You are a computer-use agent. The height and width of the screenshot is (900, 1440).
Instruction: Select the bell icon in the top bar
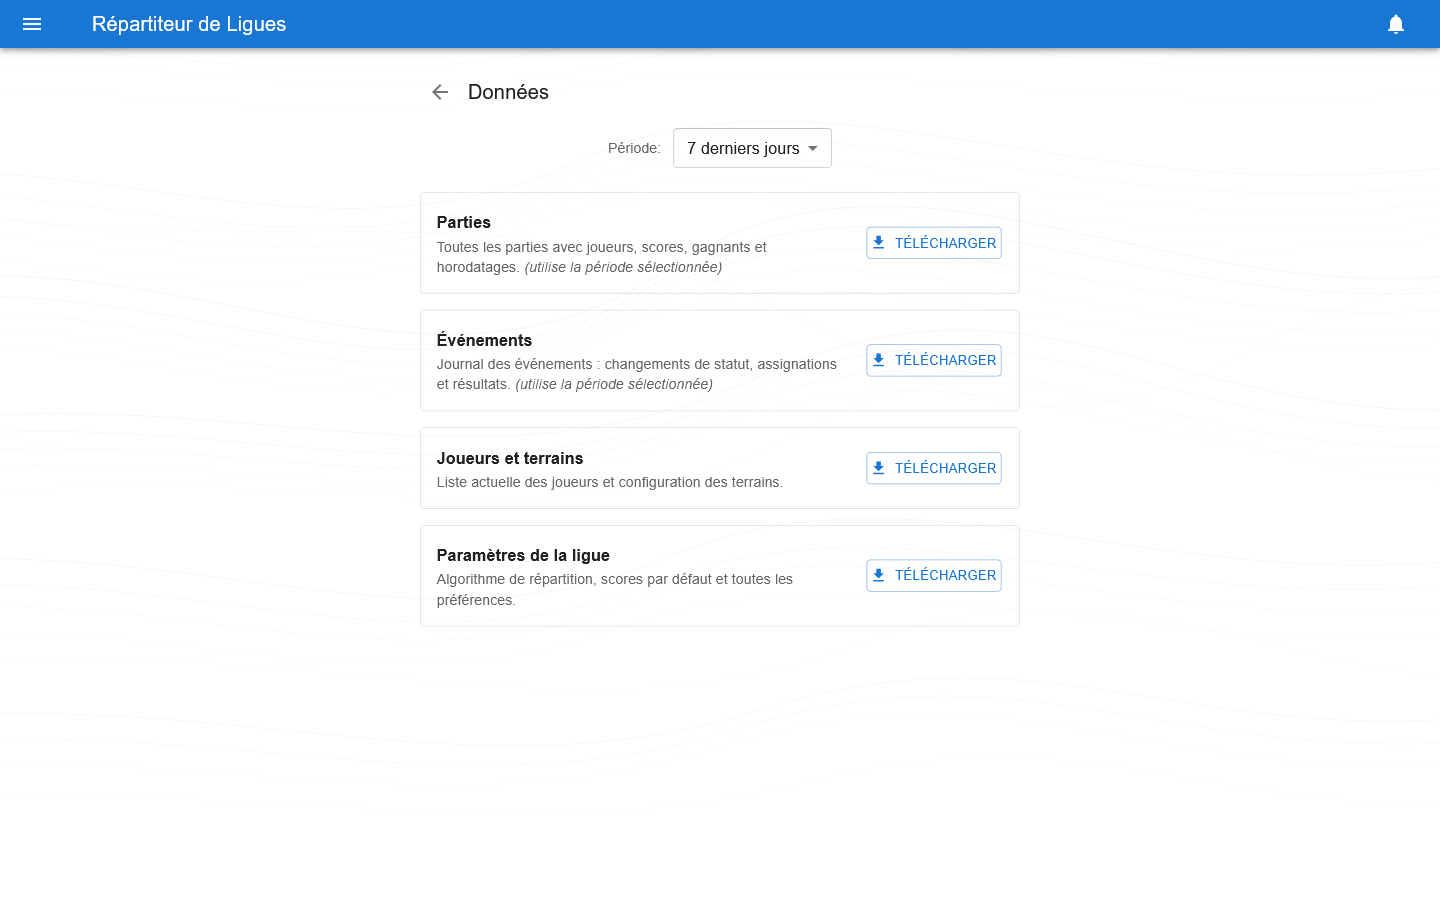(x=1397, y=24)
